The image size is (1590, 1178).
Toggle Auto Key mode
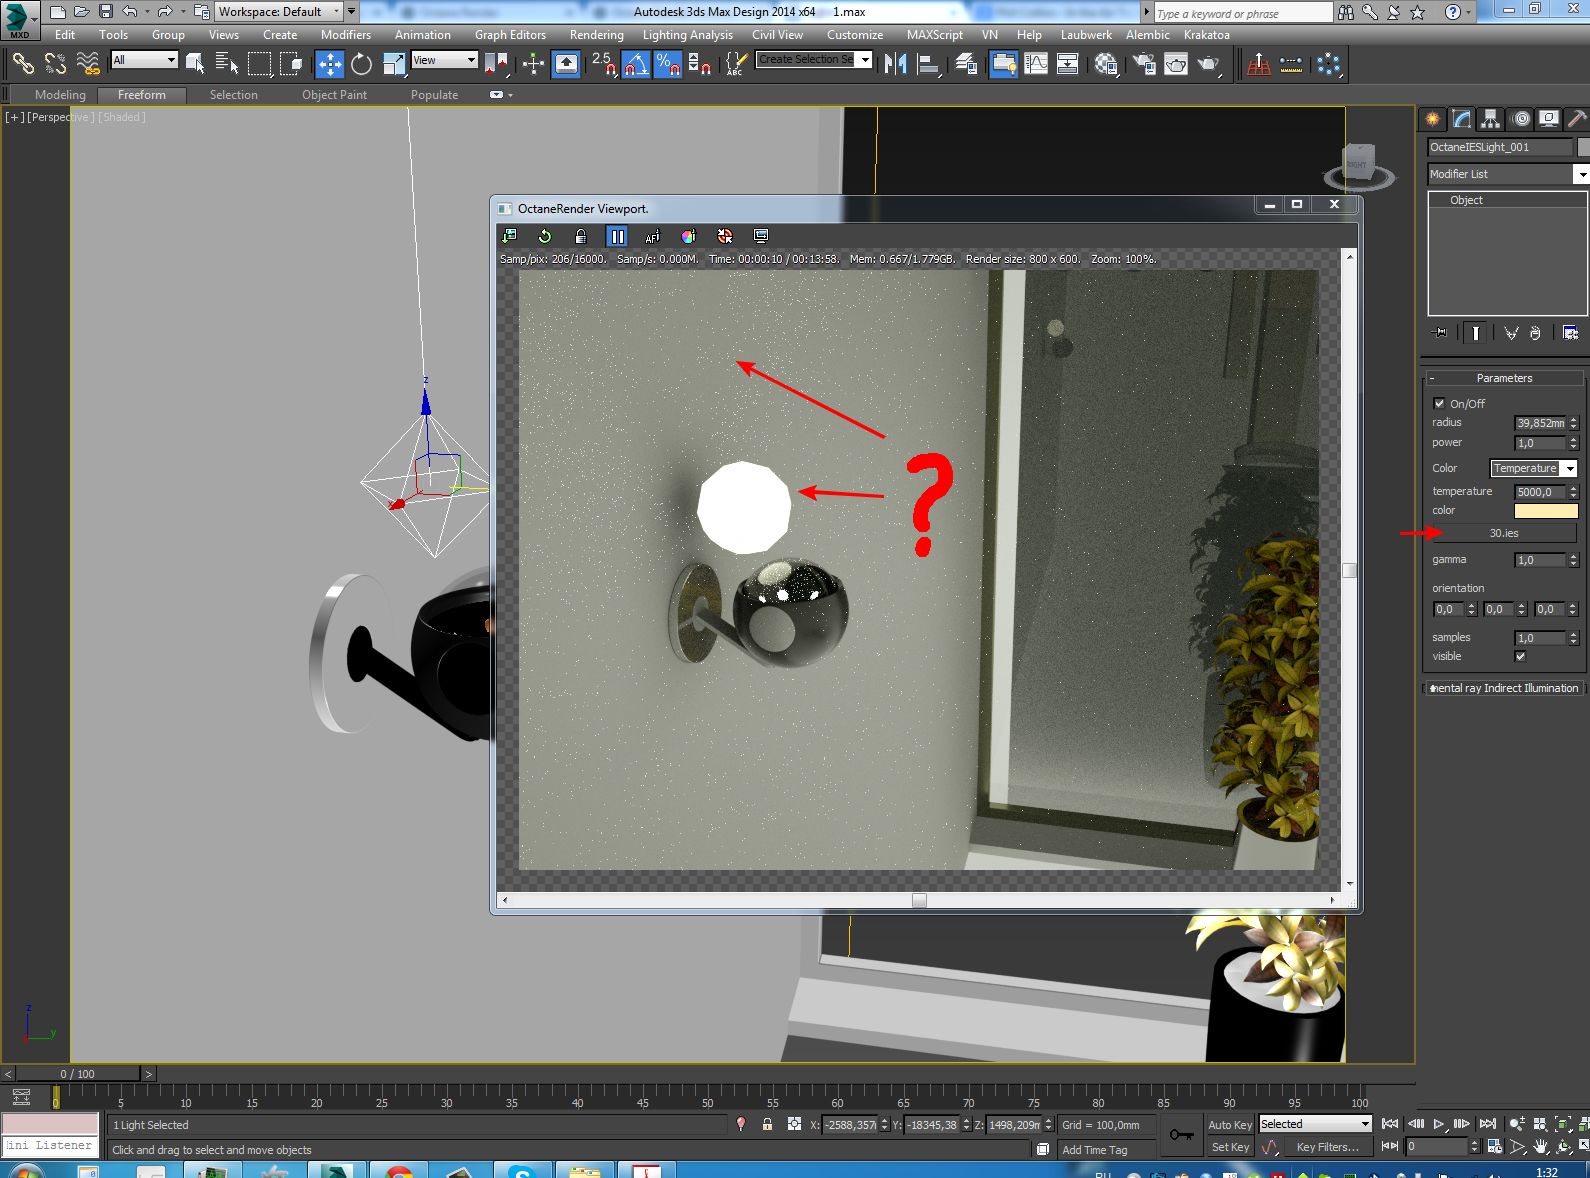click(x=1230, y=1125)
